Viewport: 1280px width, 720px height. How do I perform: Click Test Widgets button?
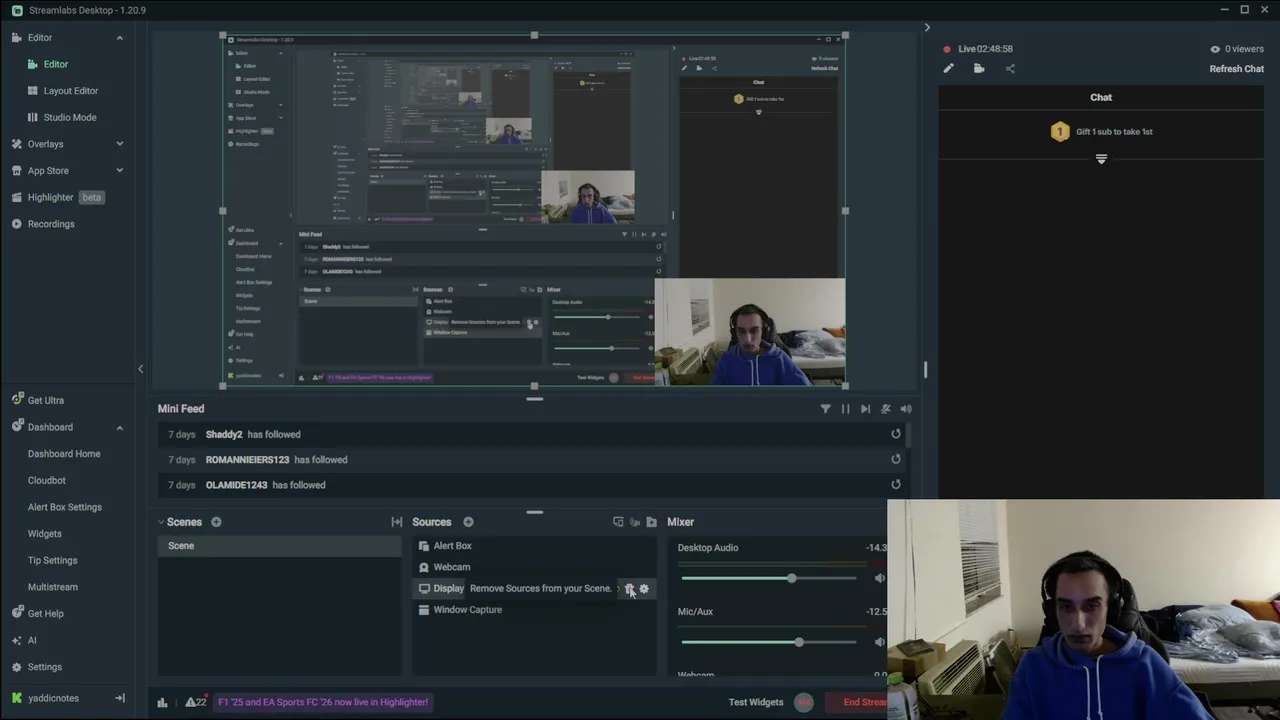click(x=756, y=702)
